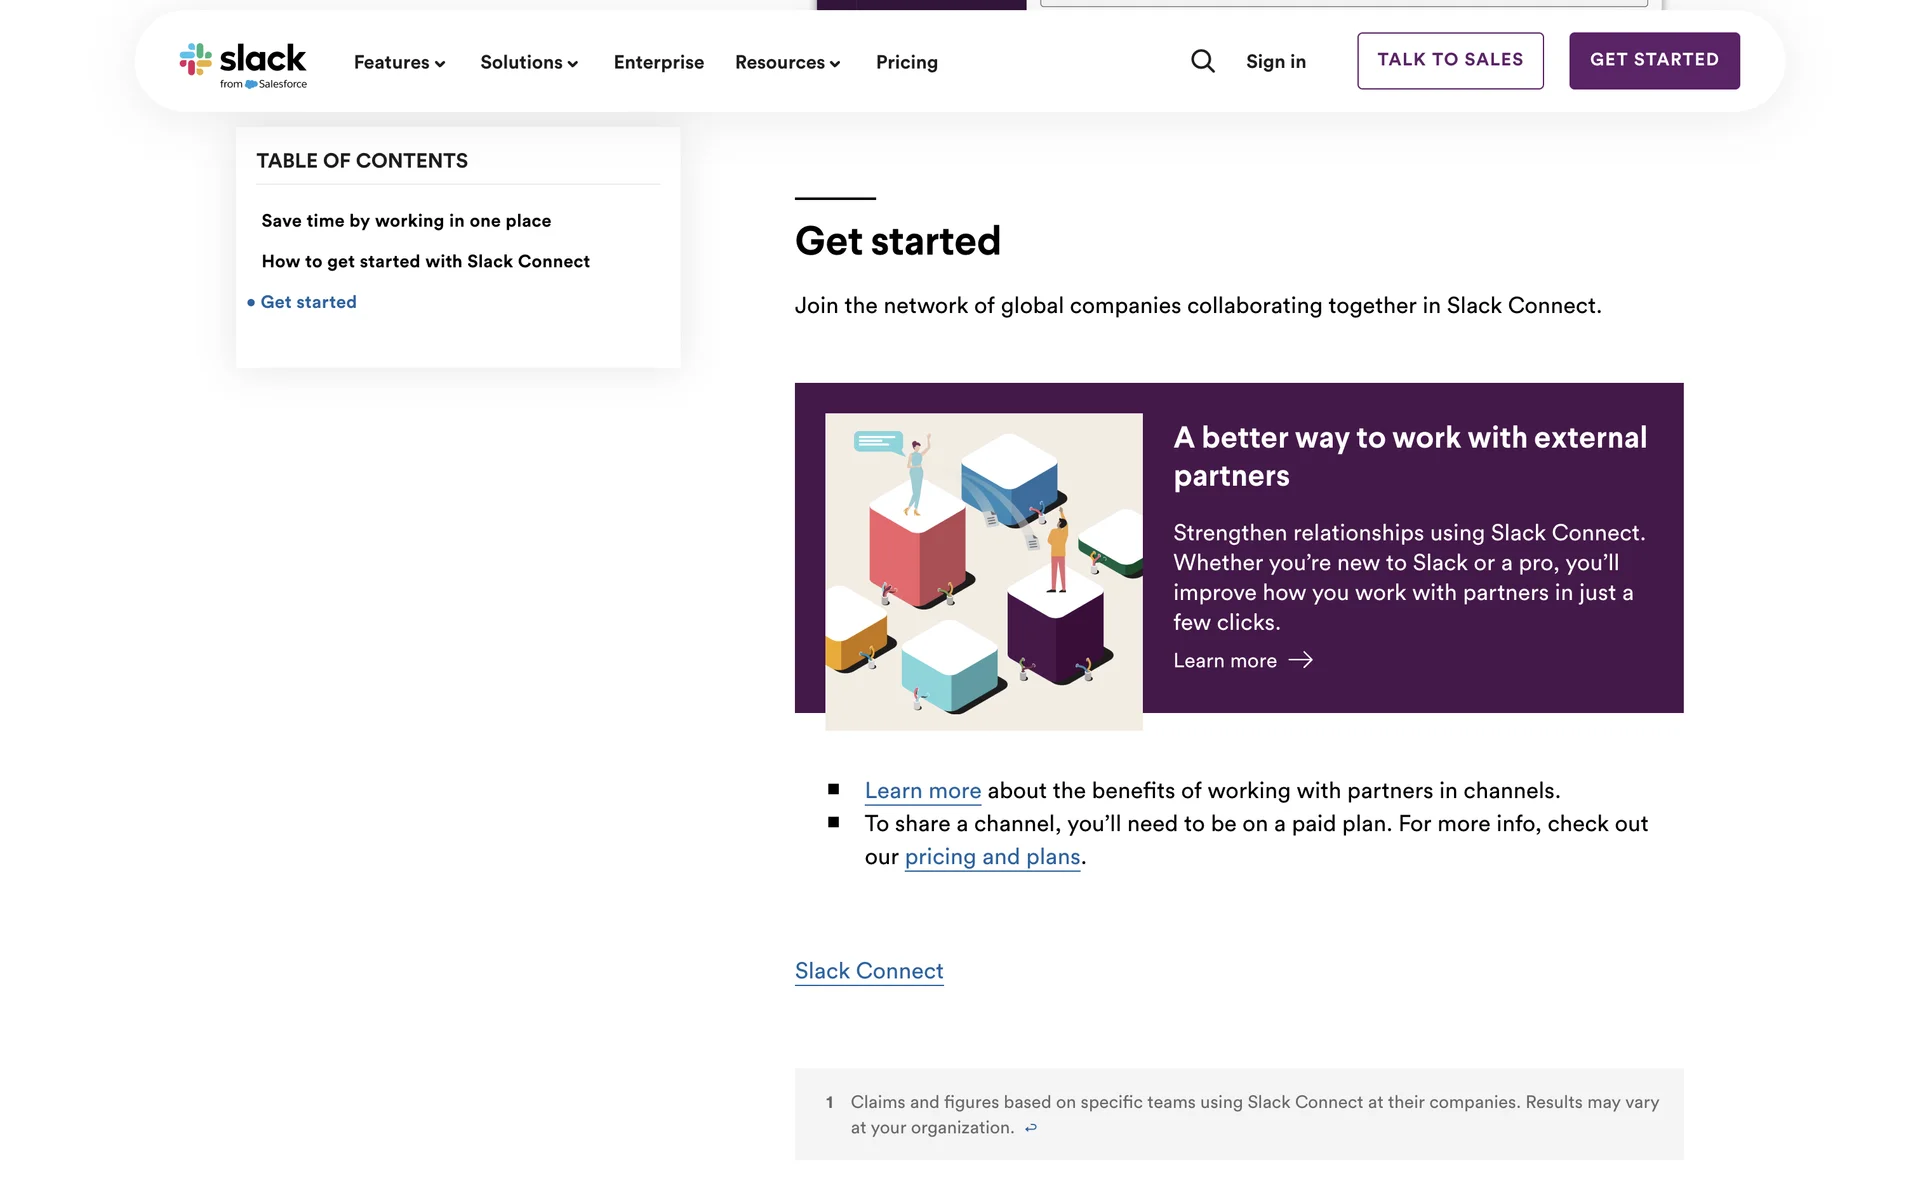Screen dimensions: 1920x1200
Task: Follow Learn more link in purple card
Action: click(1225, 660)
